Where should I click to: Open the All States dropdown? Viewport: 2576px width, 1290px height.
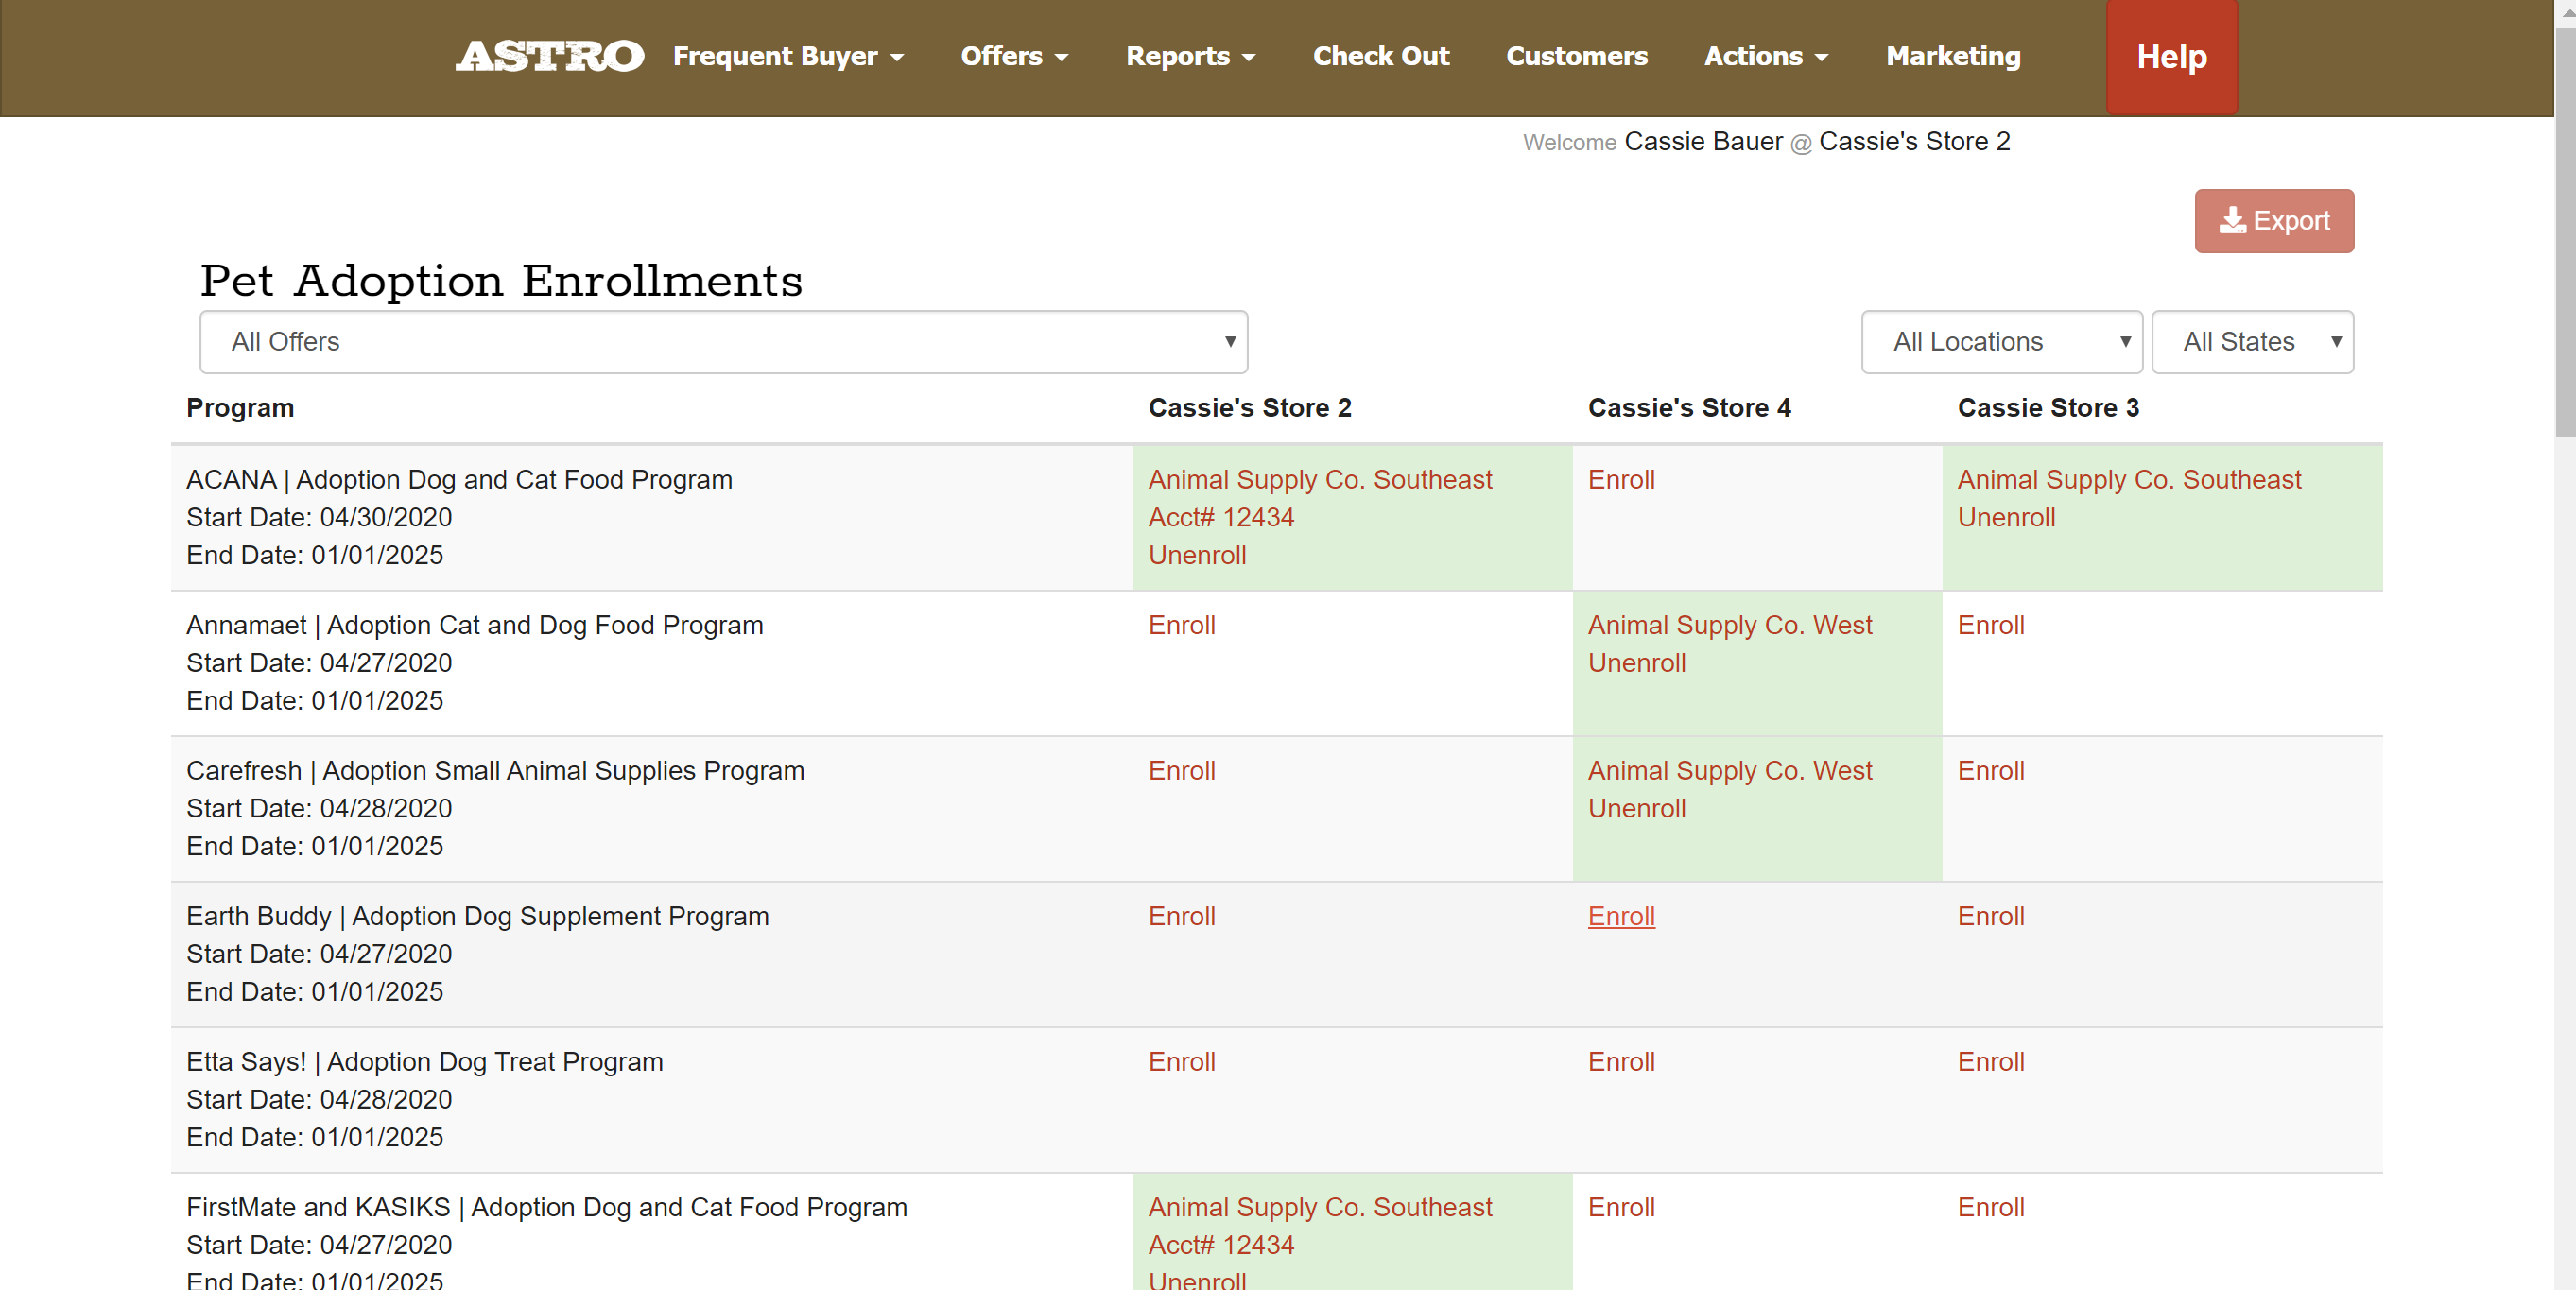[2252, 342]
